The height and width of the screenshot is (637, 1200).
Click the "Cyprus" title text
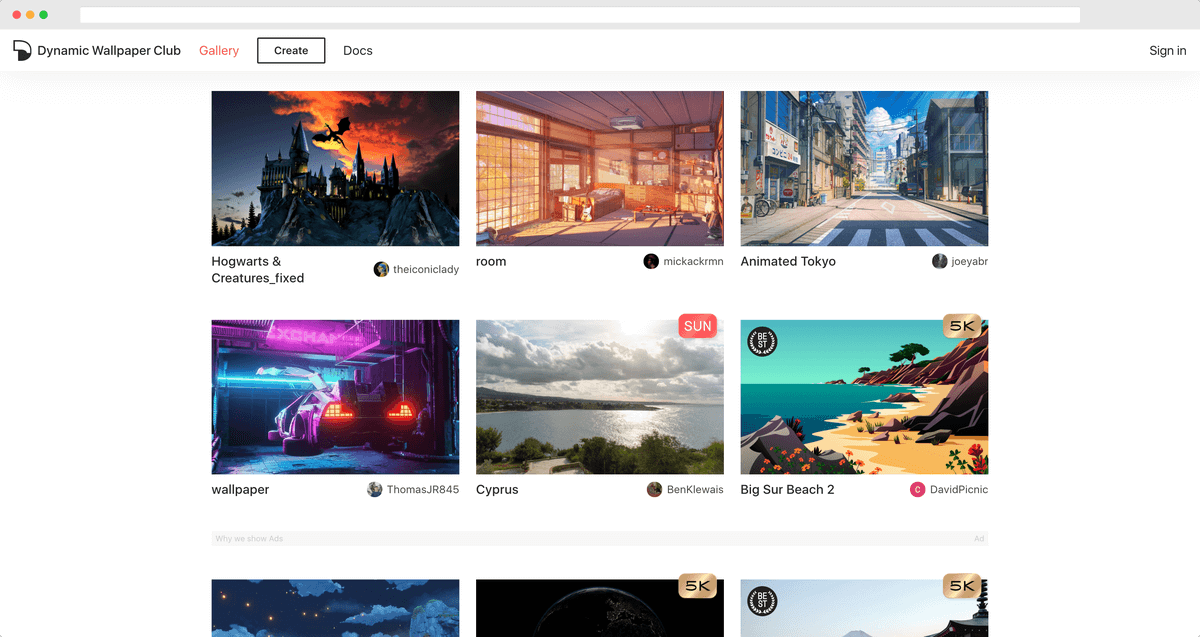497,489
